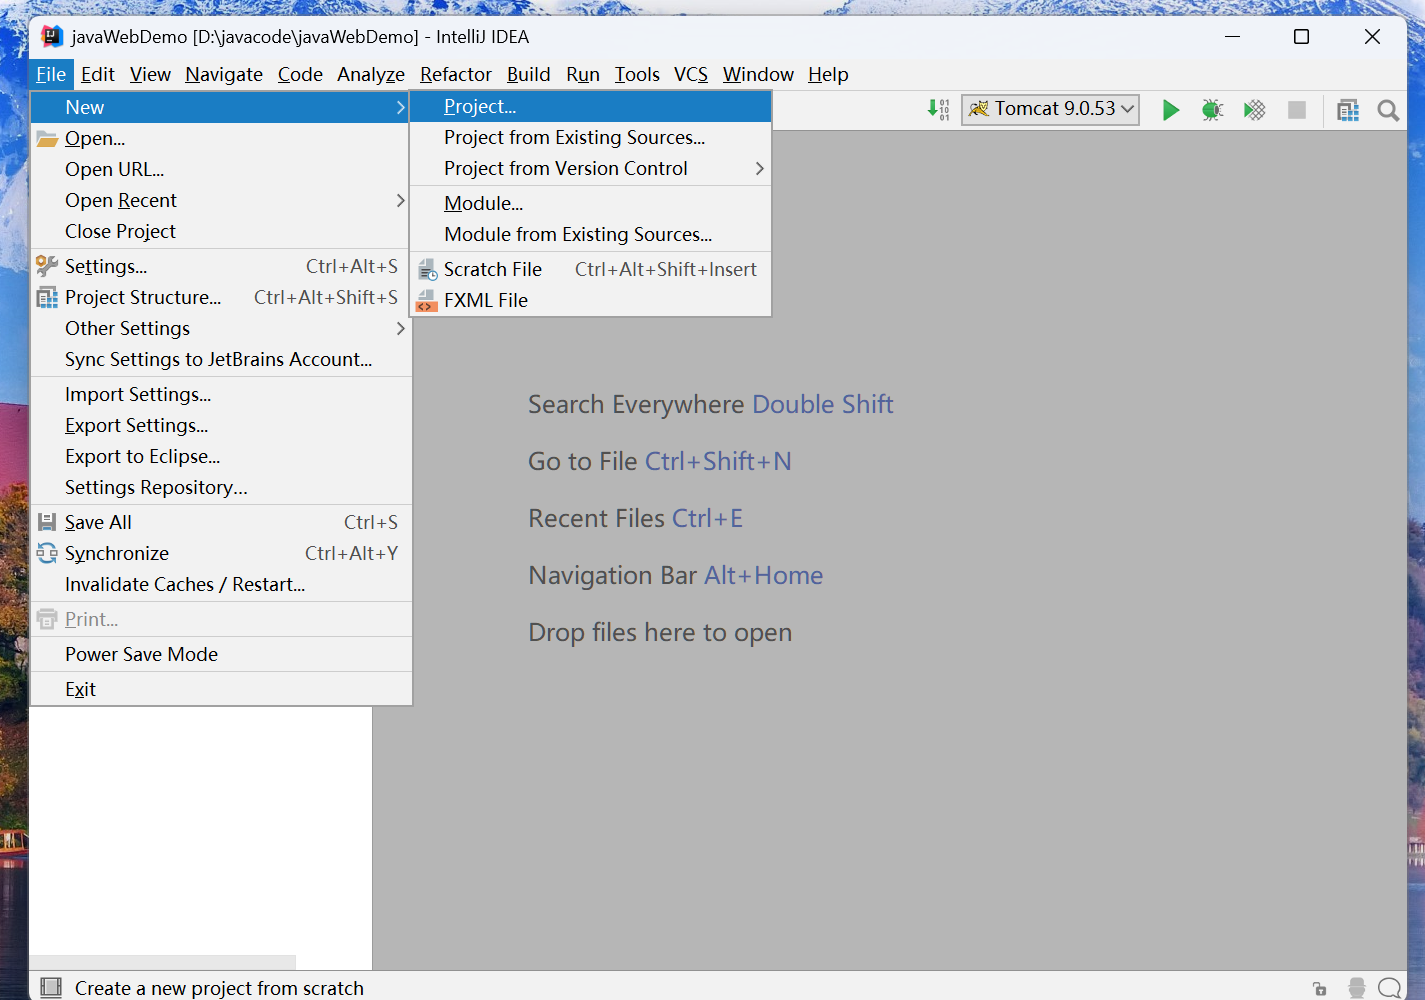1425x1000 pixels.
Task: Click the tool windows icon in status bar
Action: pyautogui.click(x=51, y=987)
